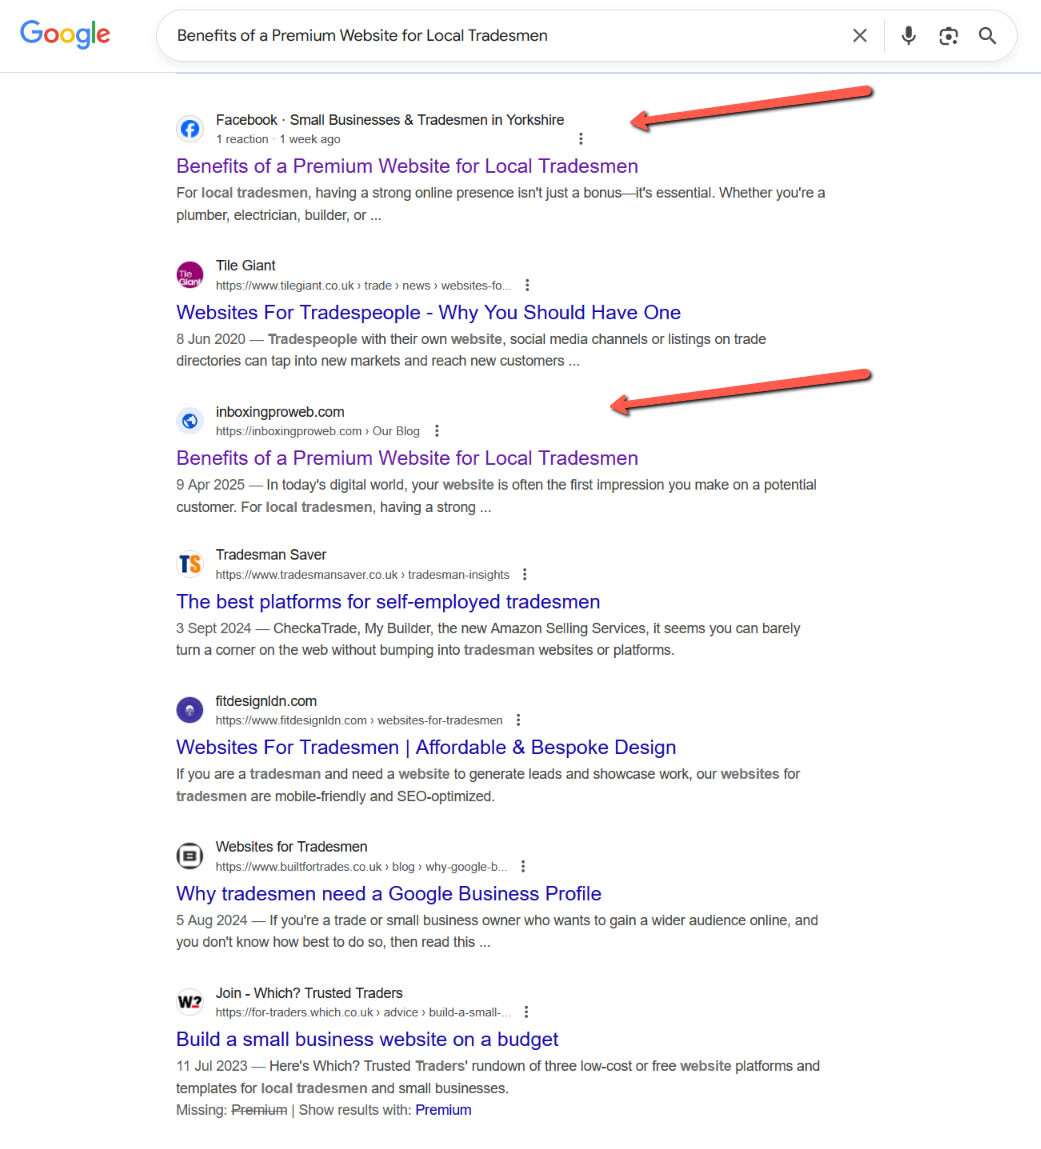Open three-dot menu for inboxingproweb.com result

click(x=437, y=431)
